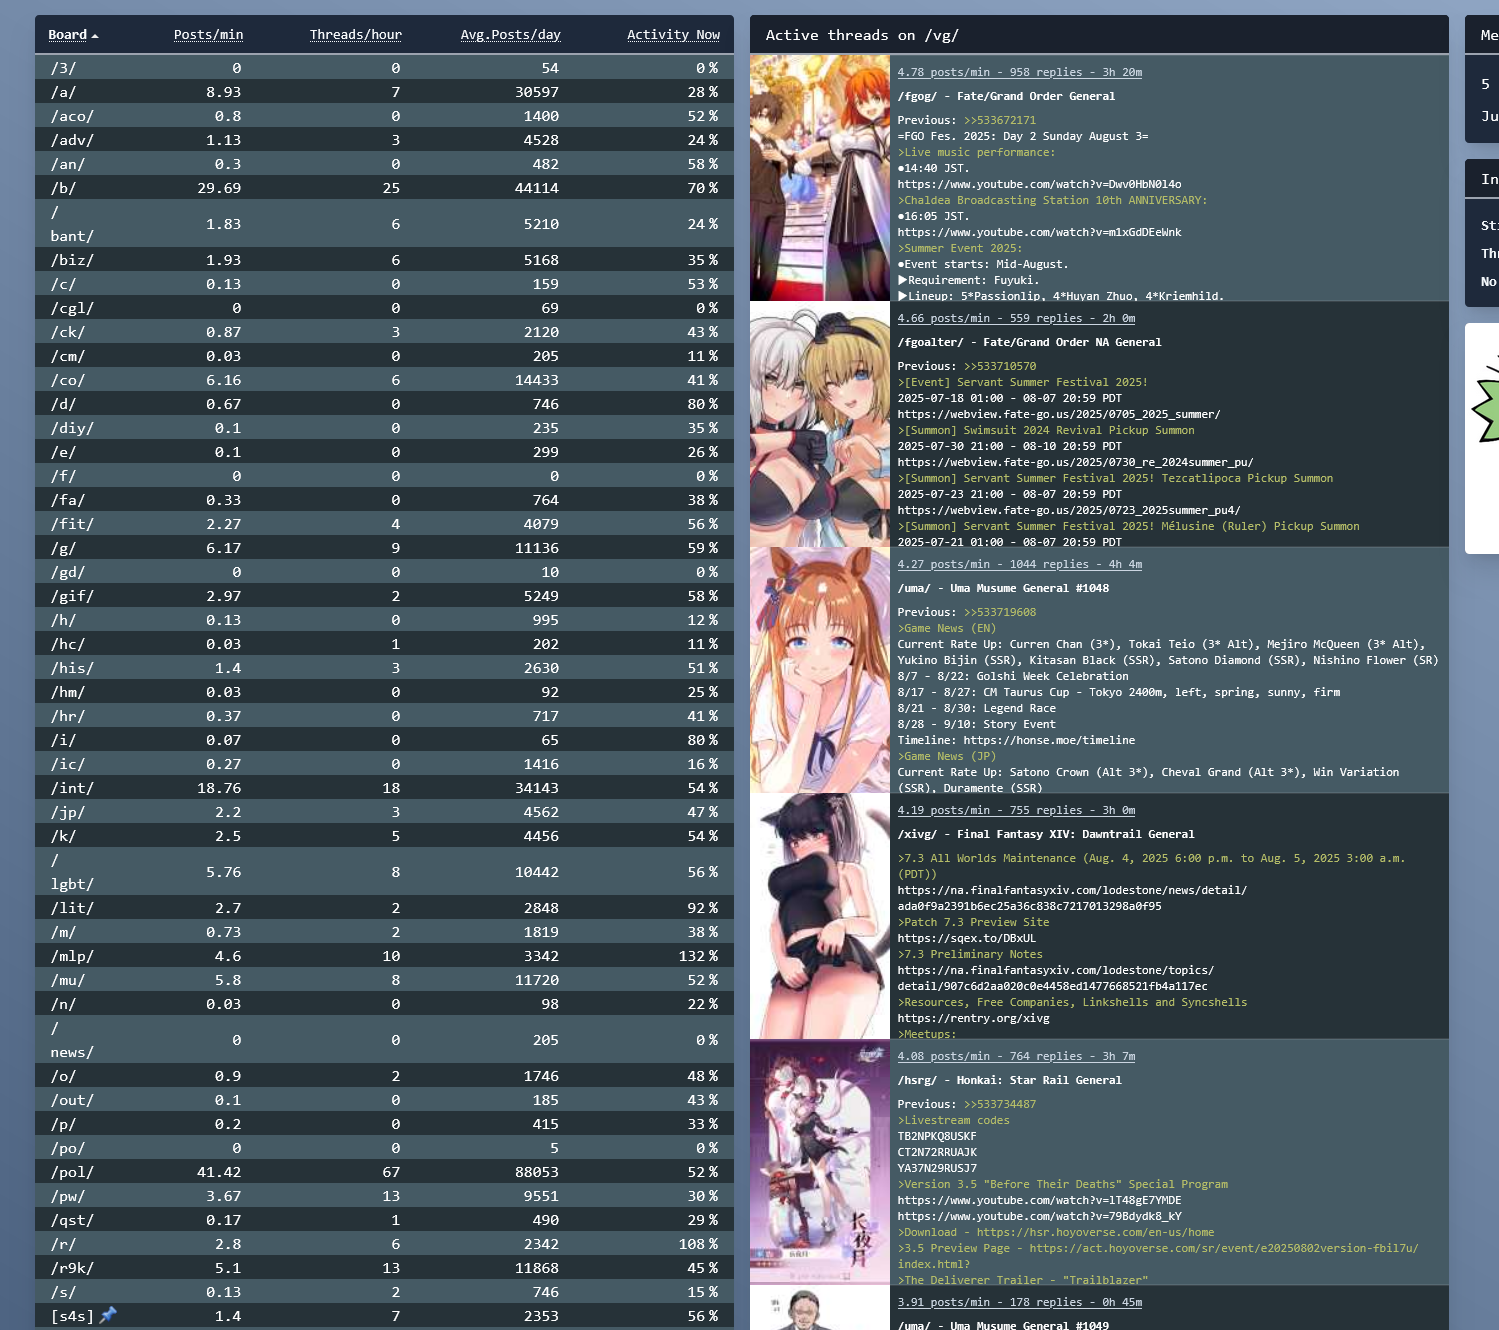Open link '4.19 posts/min - 755 replies'
Screen dimensions: 1499x1330
pos(1016,810)
